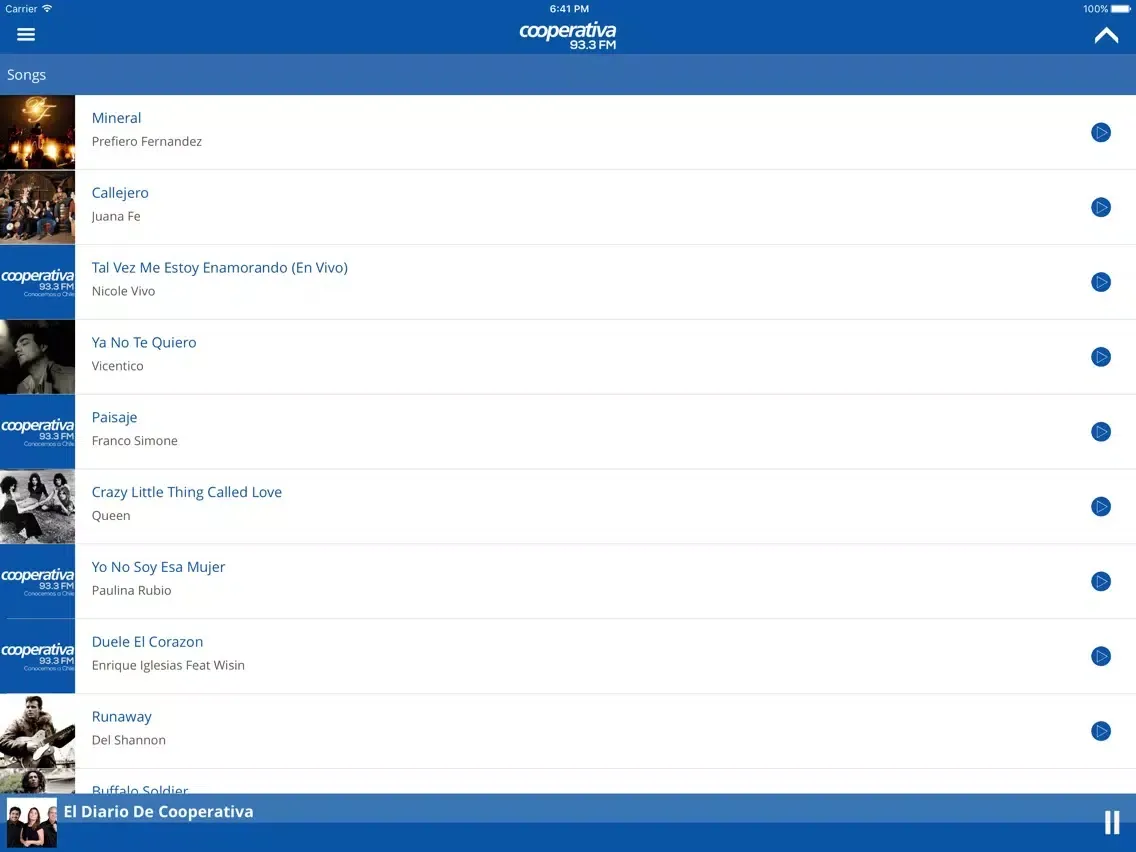Play Ya No Te Quiero
Image resolution: width=1136 pixels, height=852 pixels.
pyautogui.click(x=1100, y=357)
